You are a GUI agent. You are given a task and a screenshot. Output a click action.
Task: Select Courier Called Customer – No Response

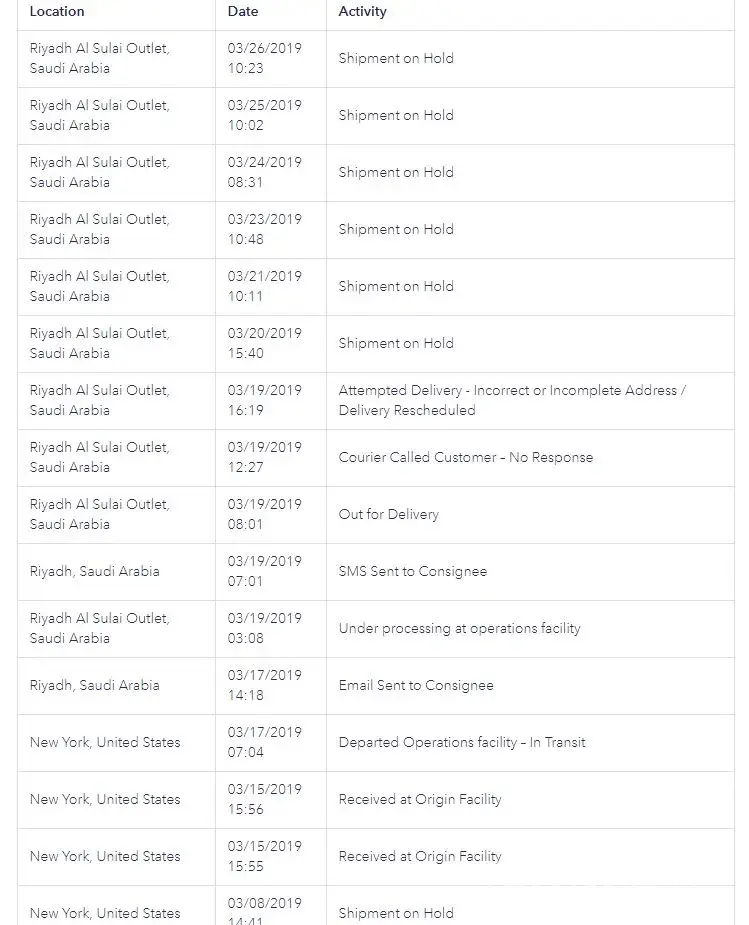point(465,457)
